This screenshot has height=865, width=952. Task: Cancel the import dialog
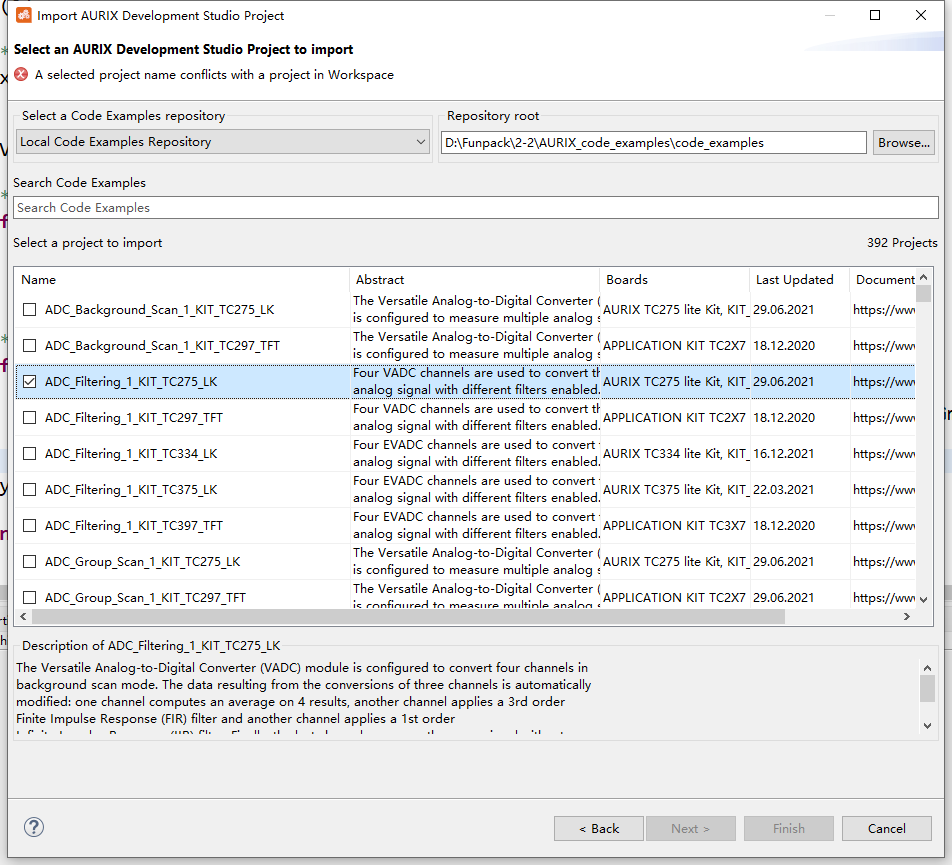pyautogui.click(x=886, y=829)
